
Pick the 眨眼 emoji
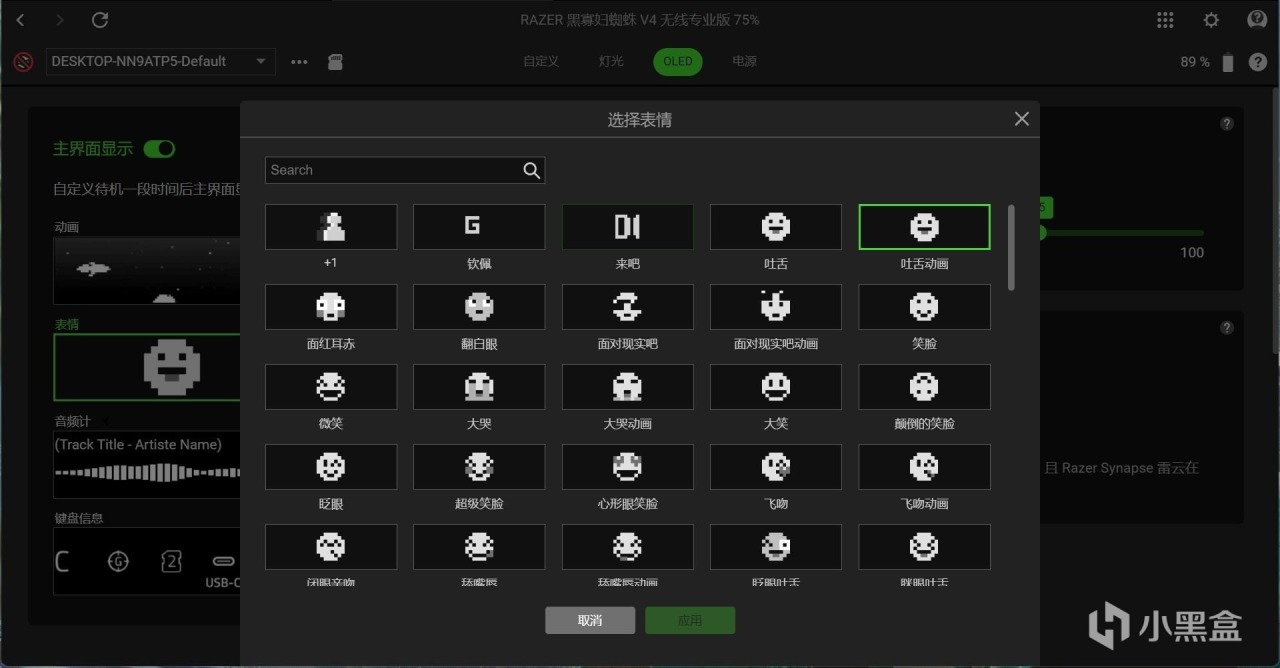331,467
